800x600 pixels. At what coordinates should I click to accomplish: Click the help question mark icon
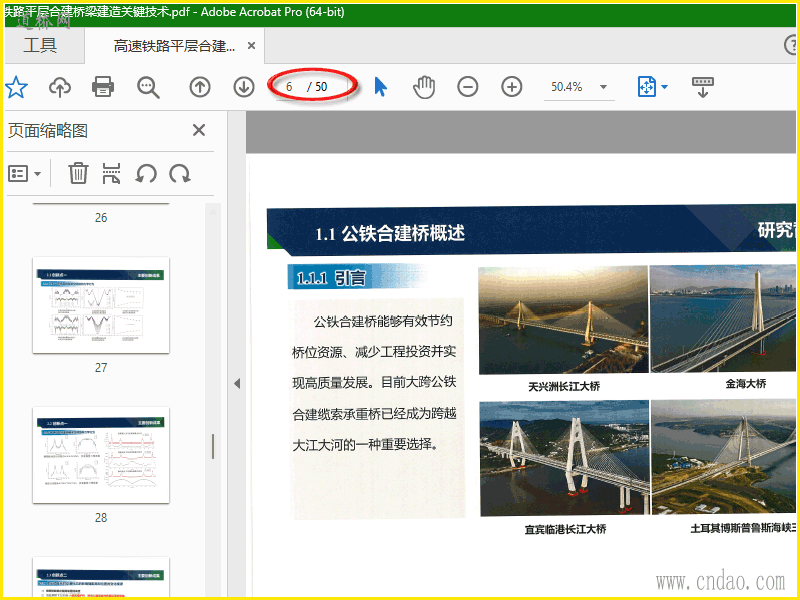[x=791, y=45]
